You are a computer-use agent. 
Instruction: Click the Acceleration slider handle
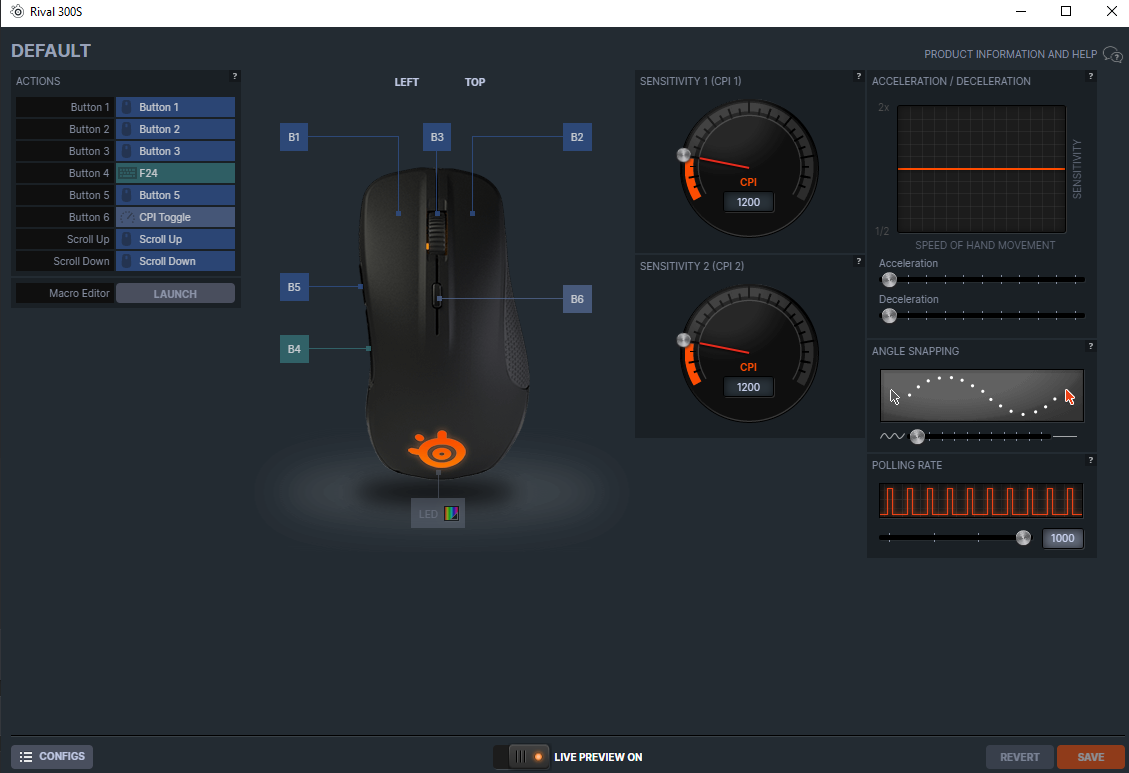(889, 279)
